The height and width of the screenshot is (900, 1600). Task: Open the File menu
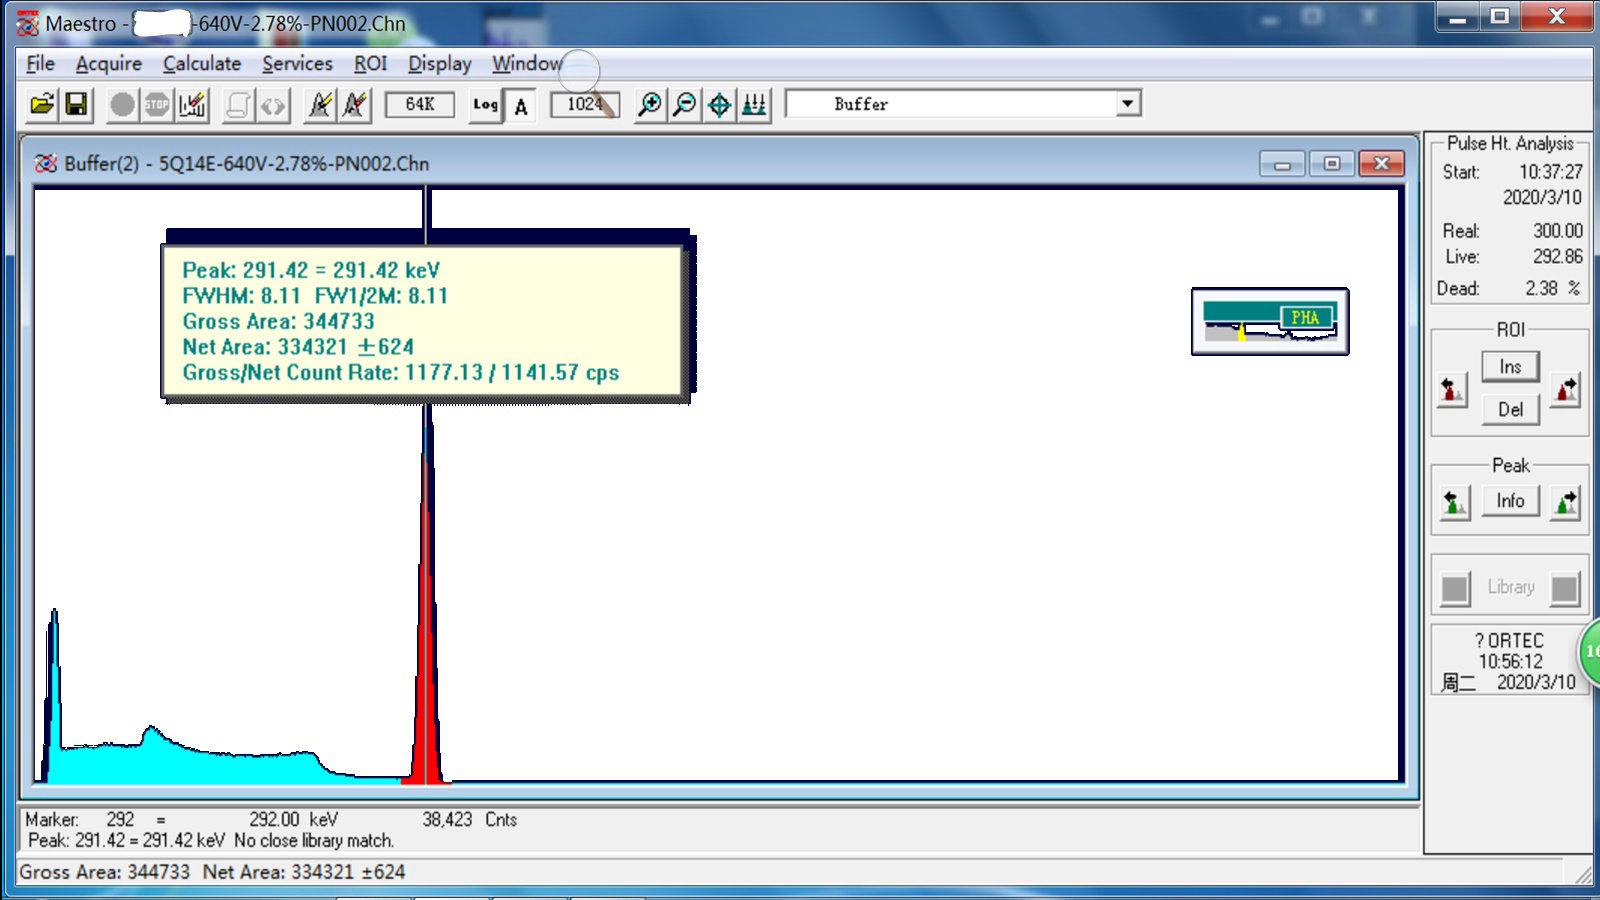[x=40, y=63]
